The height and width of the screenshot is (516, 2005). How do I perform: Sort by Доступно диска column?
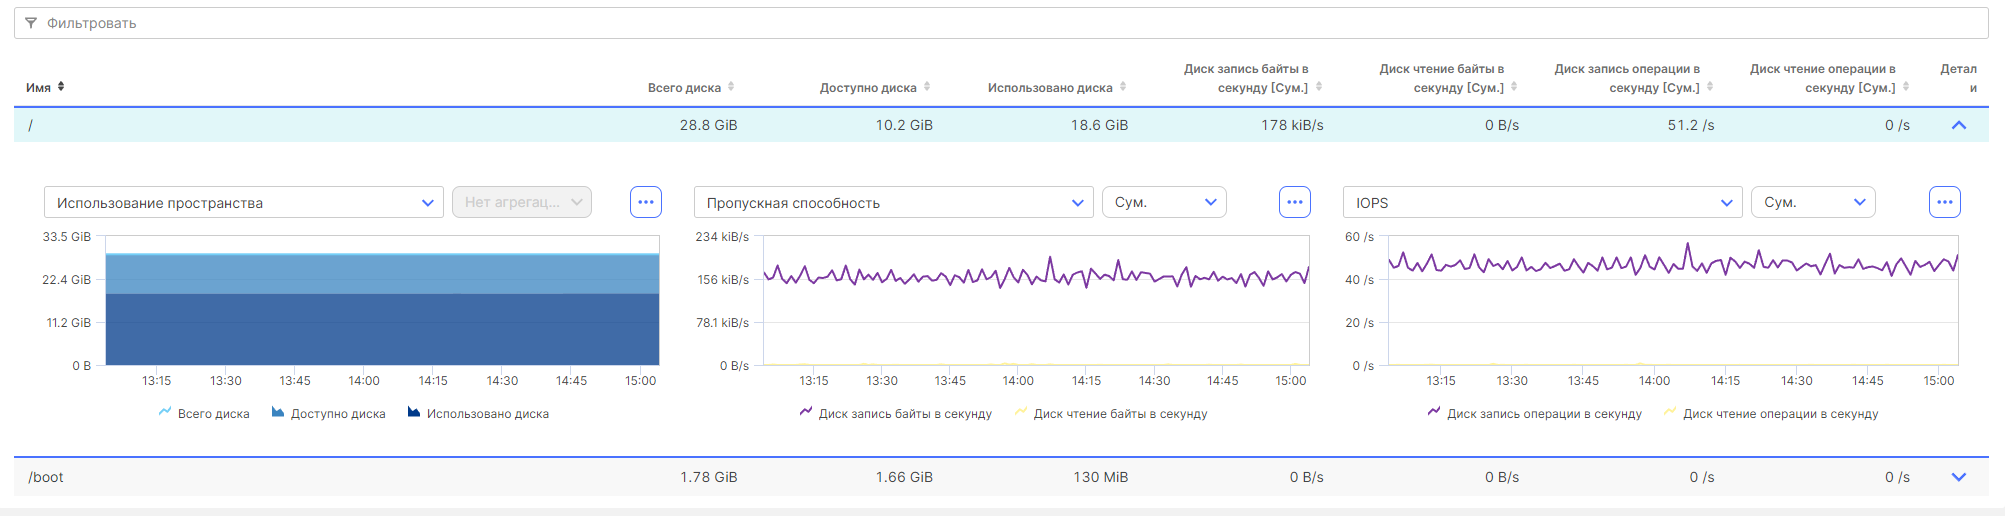coord(927,87)
